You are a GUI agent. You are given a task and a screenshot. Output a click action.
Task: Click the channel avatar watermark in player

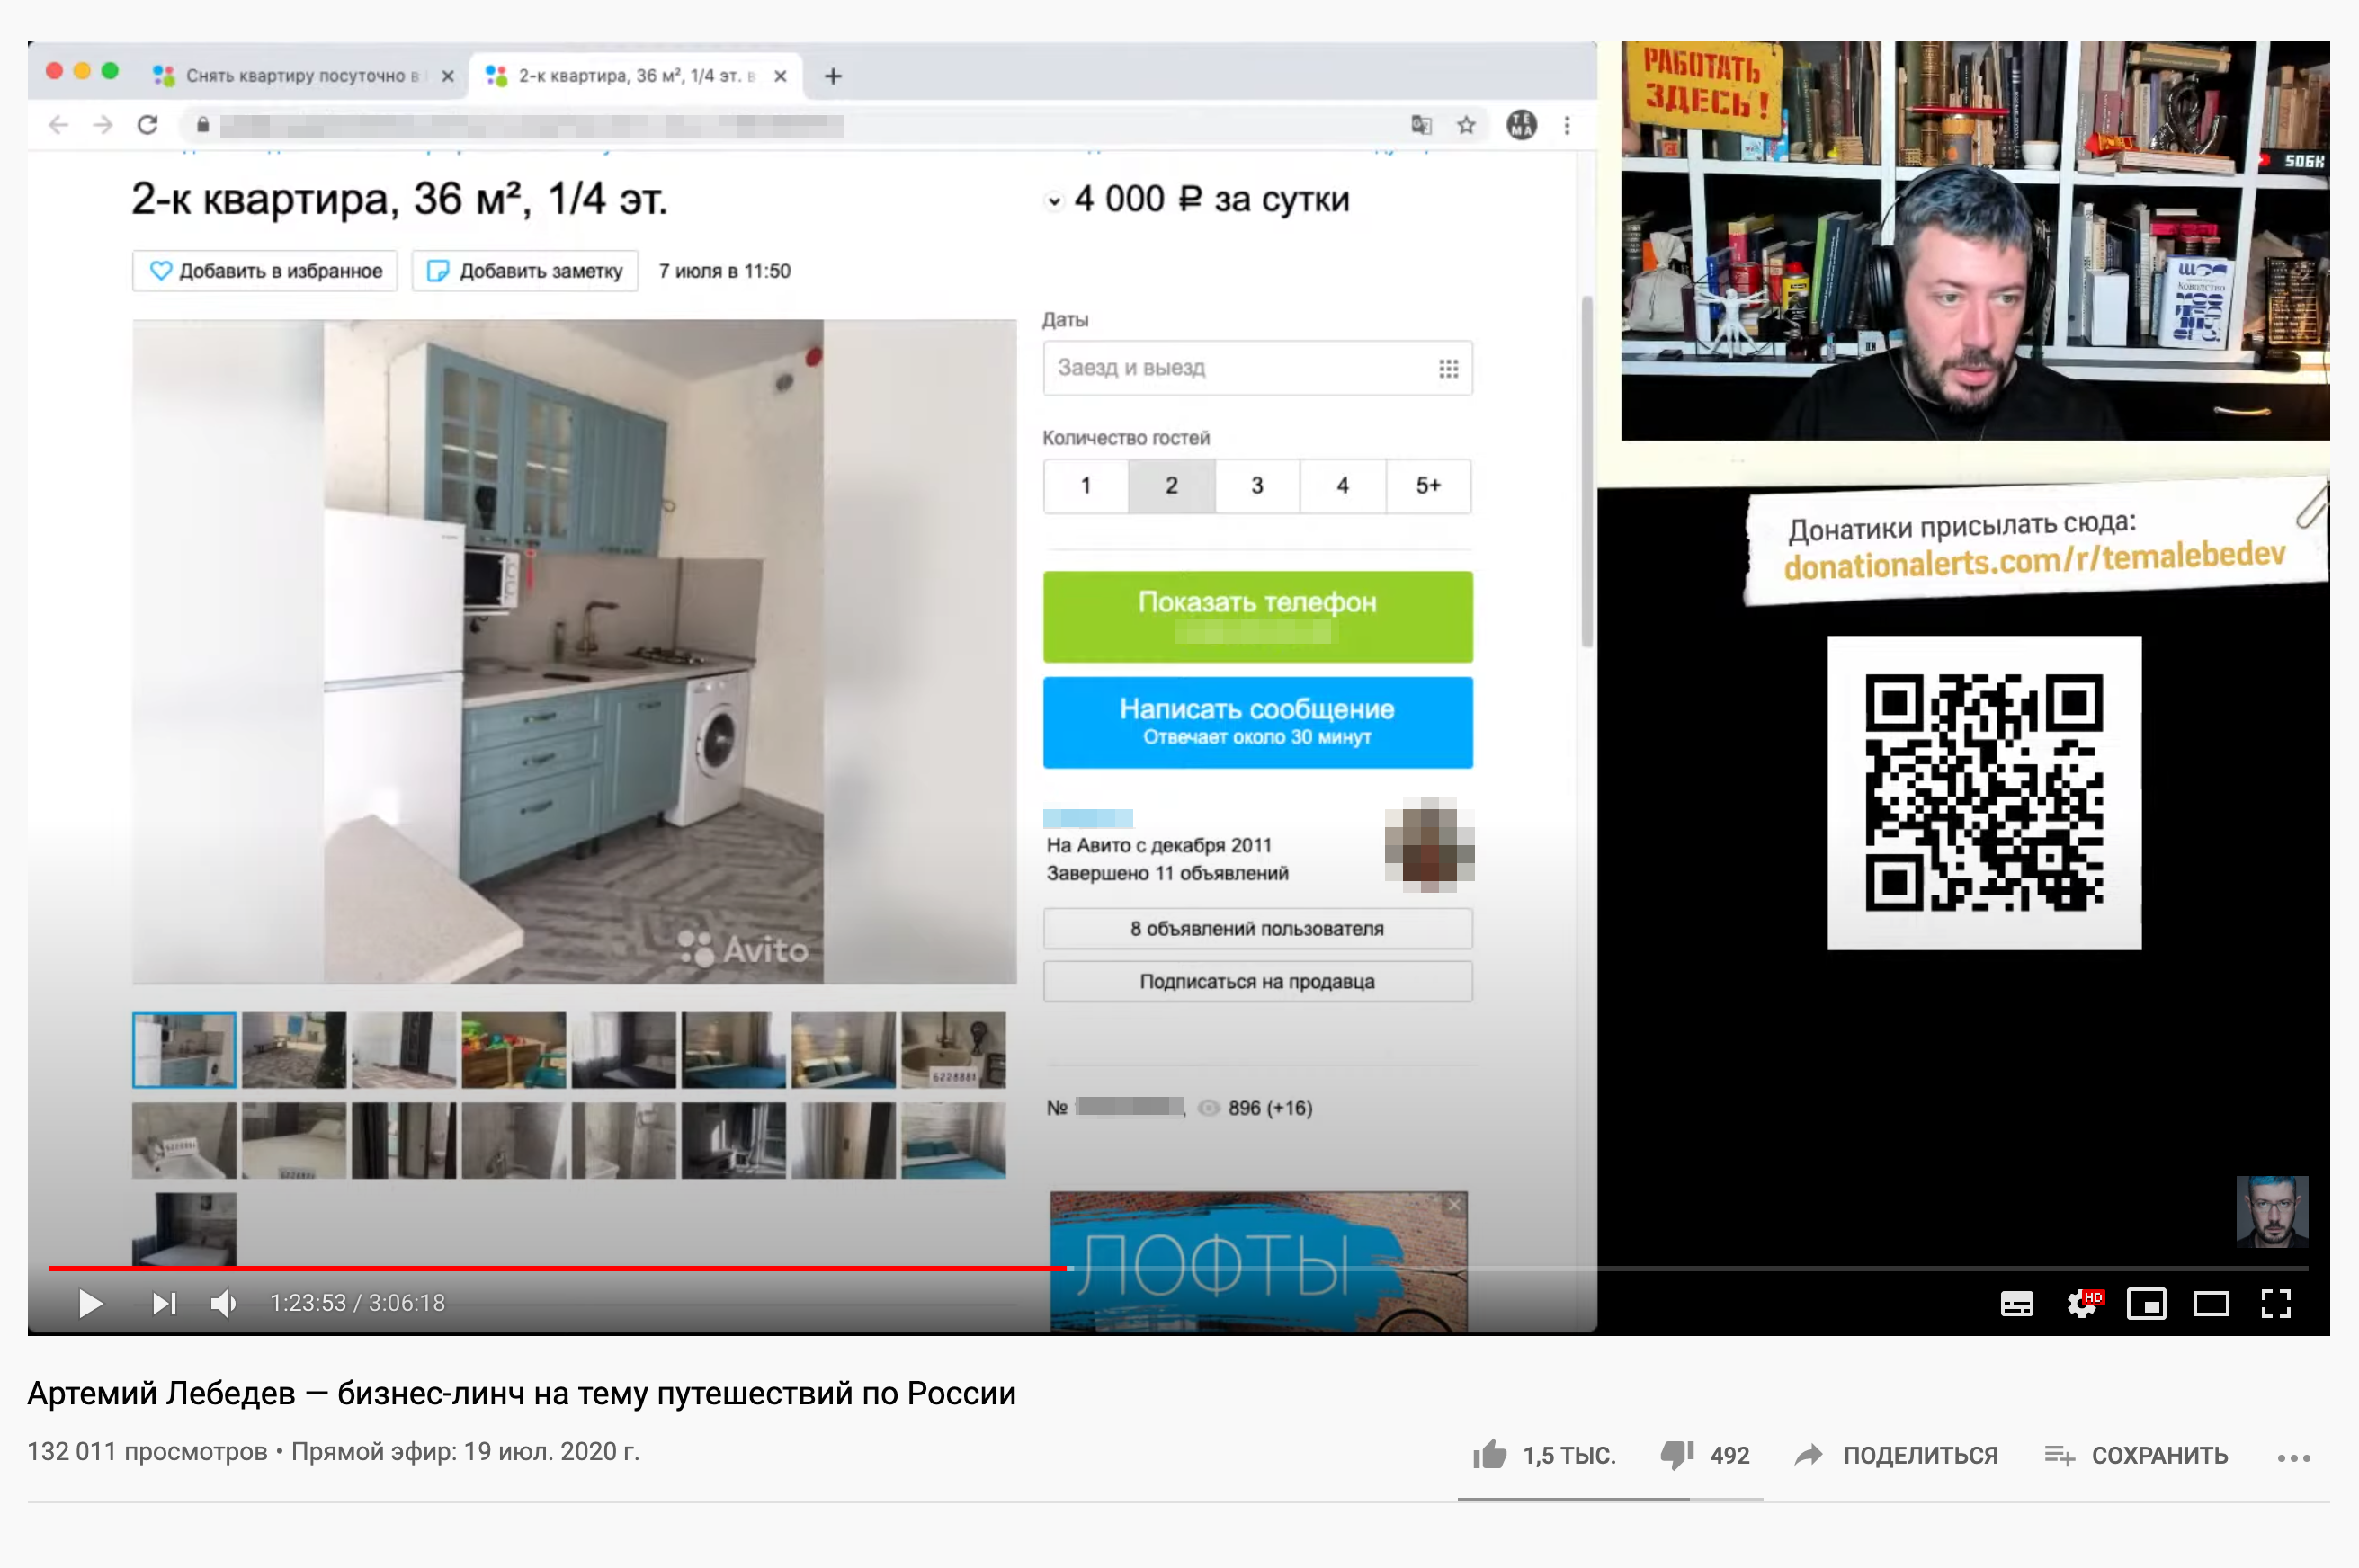tap(2272, 1211)
